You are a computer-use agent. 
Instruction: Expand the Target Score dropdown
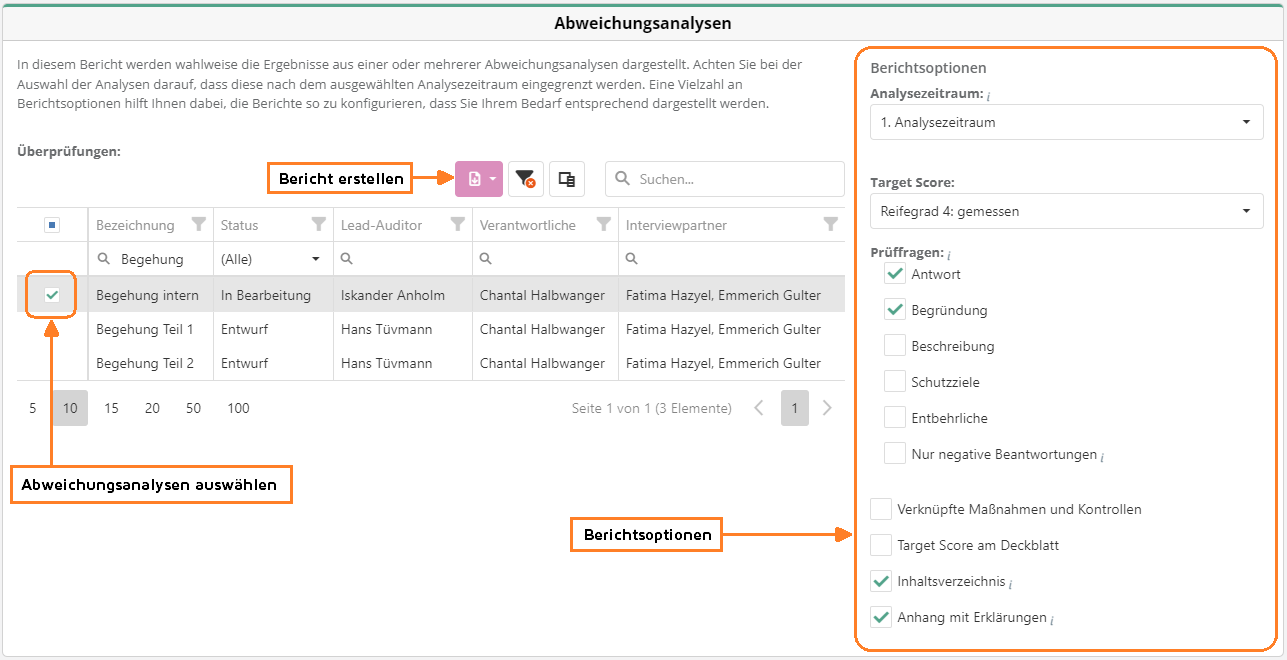coord(1066,211)
